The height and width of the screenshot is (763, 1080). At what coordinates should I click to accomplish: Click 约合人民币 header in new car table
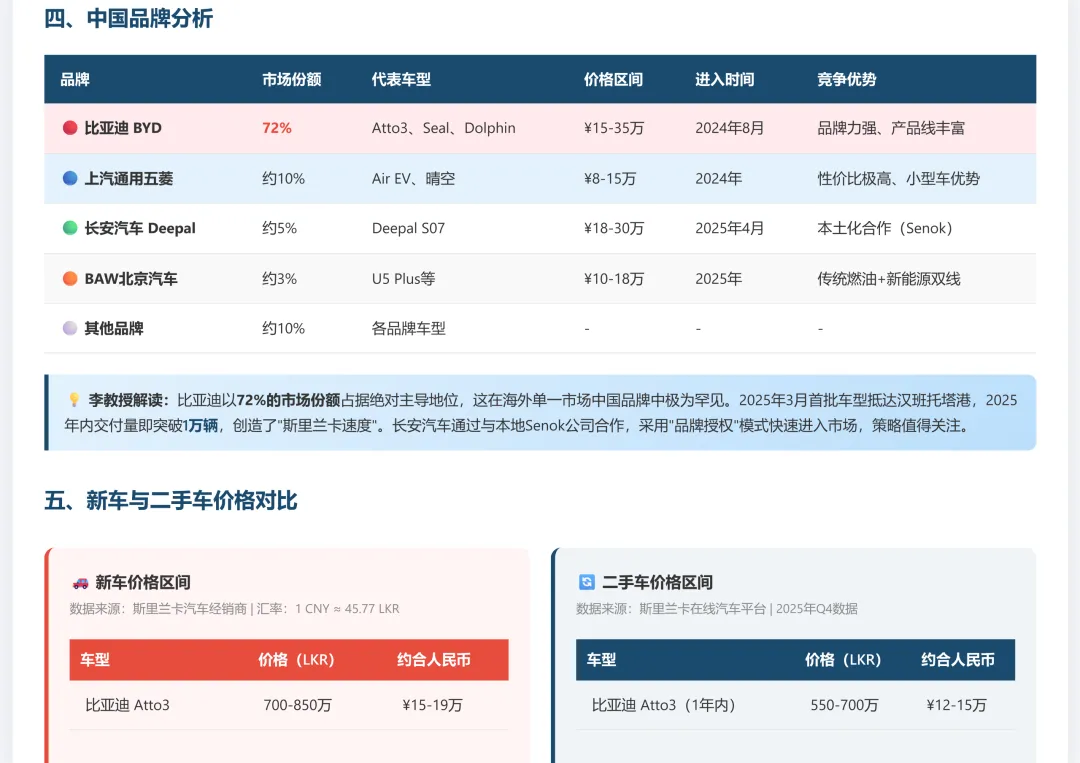pyautogui.click(x=433, y=660)
